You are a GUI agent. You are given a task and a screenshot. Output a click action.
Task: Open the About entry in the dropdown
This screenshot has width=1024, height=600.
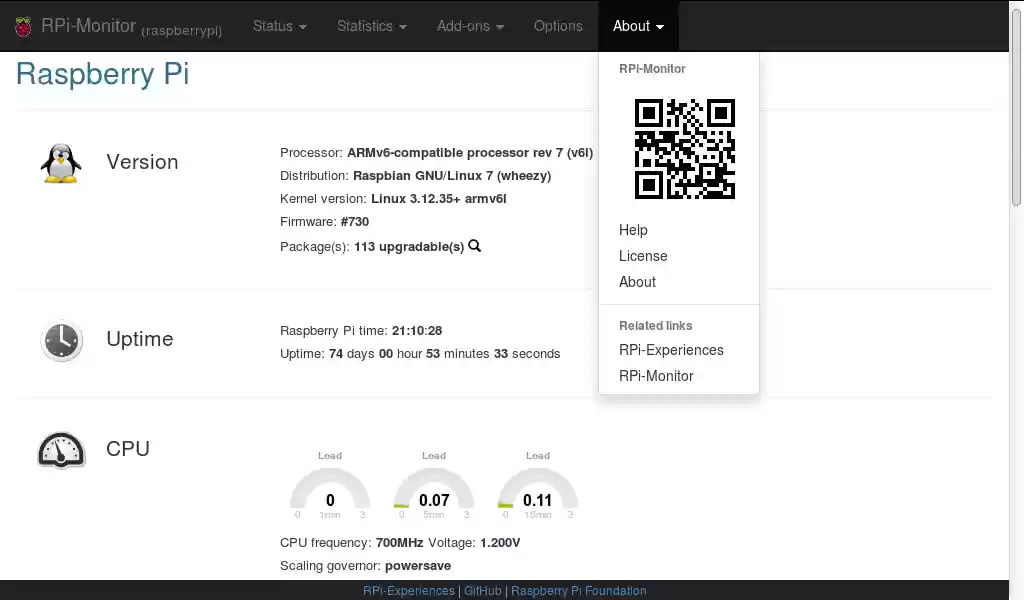coord(637,282)
